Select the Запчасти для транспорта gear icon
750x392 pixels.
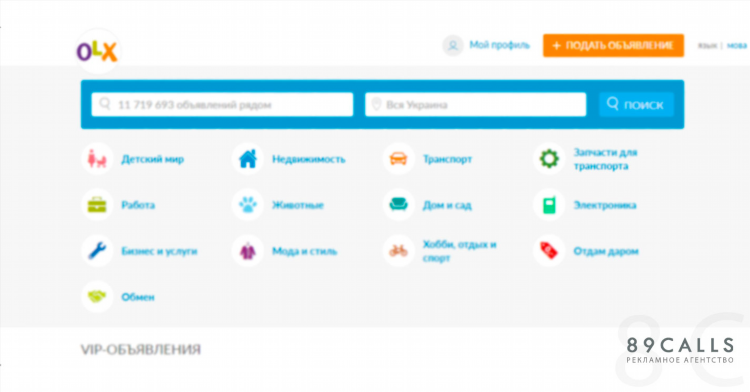click(x=549, y=159)
